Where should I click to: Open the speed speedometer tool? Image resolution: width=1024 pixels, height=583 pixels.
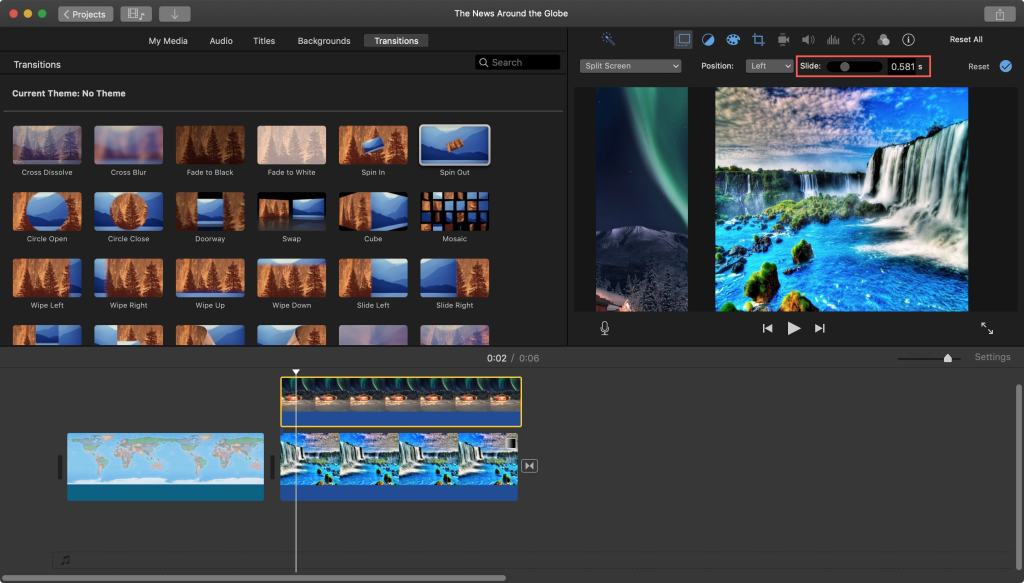tap(858, 40)
